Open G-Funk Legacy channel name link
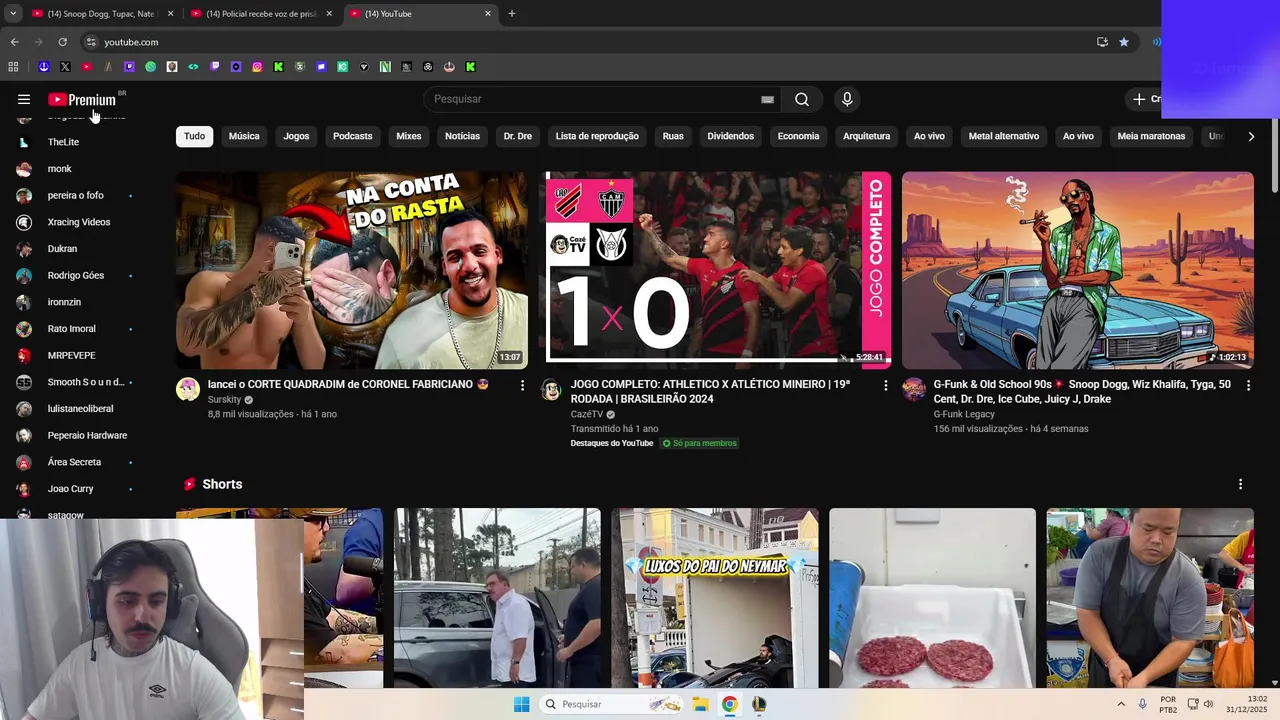Viewport: 1280px width, 720px height. (x=964, y=414)
